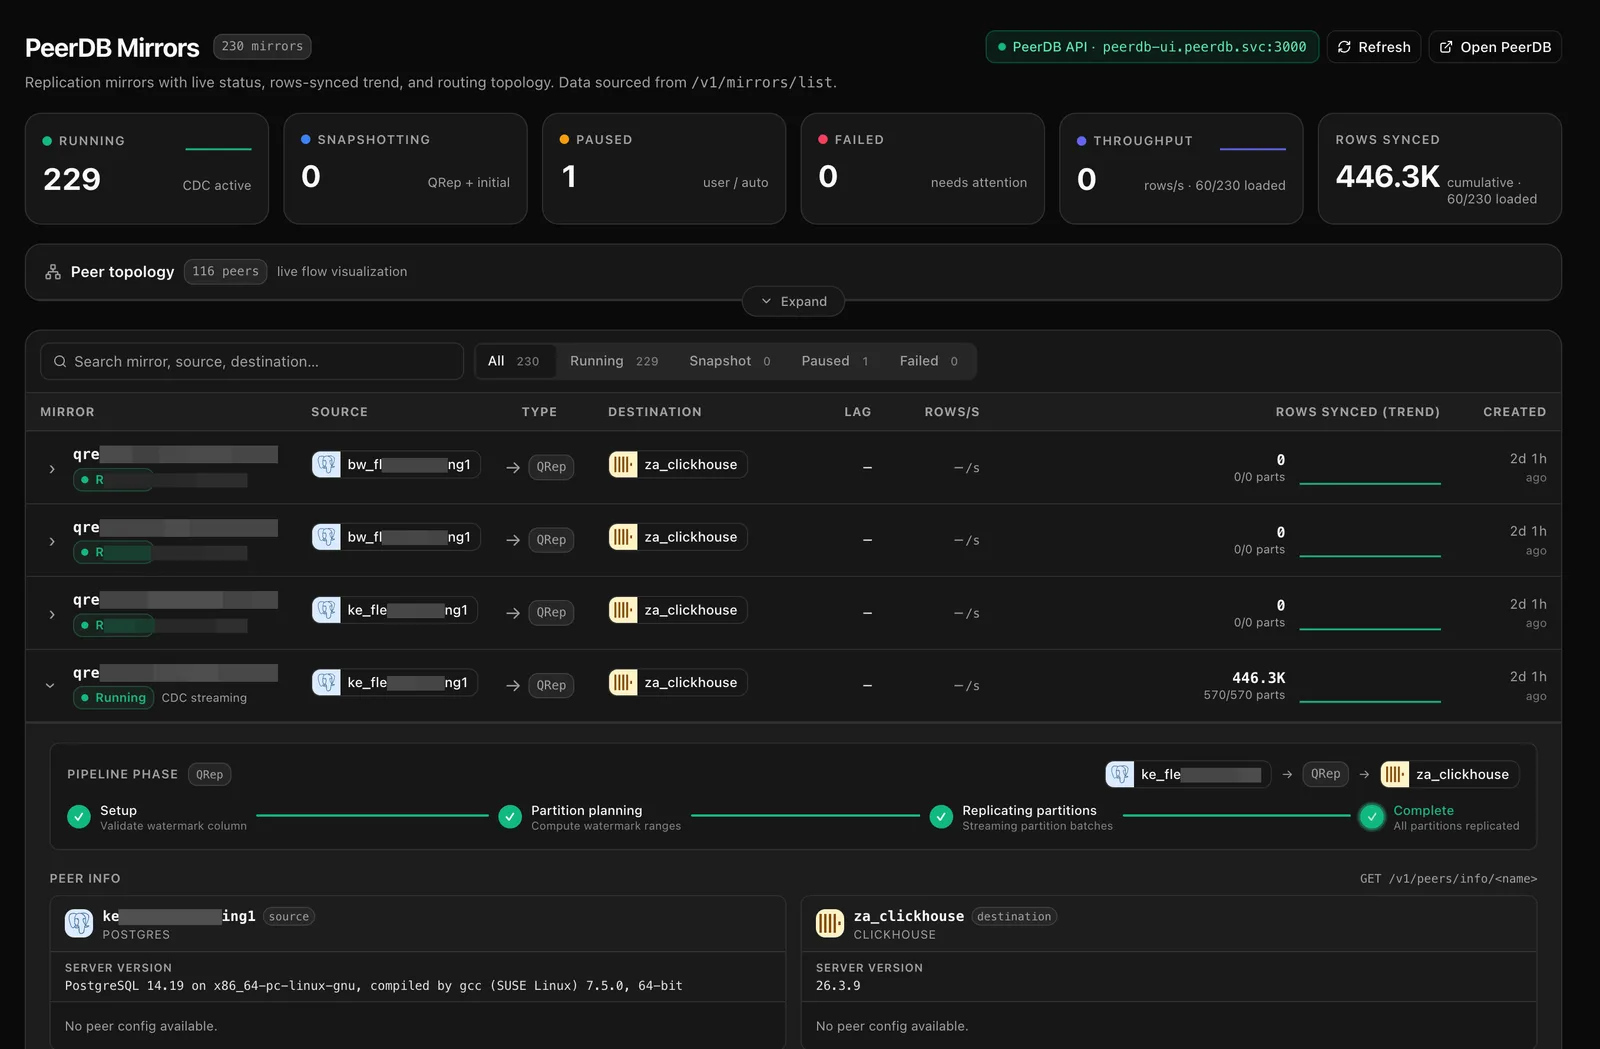Click the RUNNING 229 summary card
Image resolution: width=1600 pixels, height=1049 pixels.
(147, 168)
